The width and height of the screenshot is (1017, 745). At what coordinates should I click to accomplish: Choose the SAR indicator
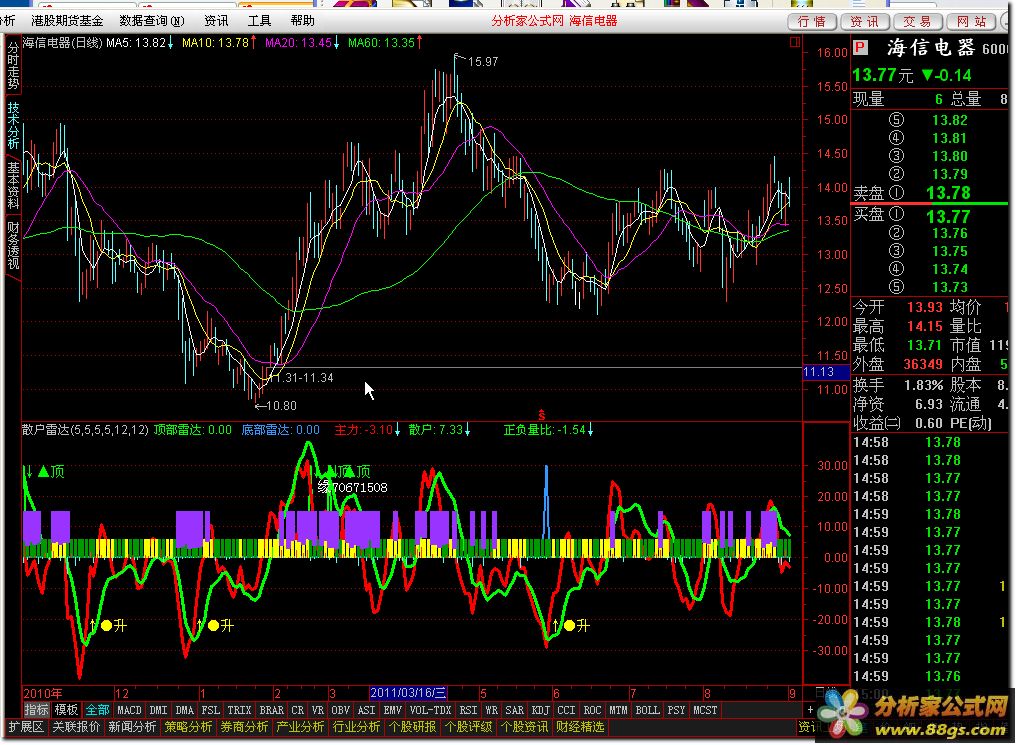515,710
